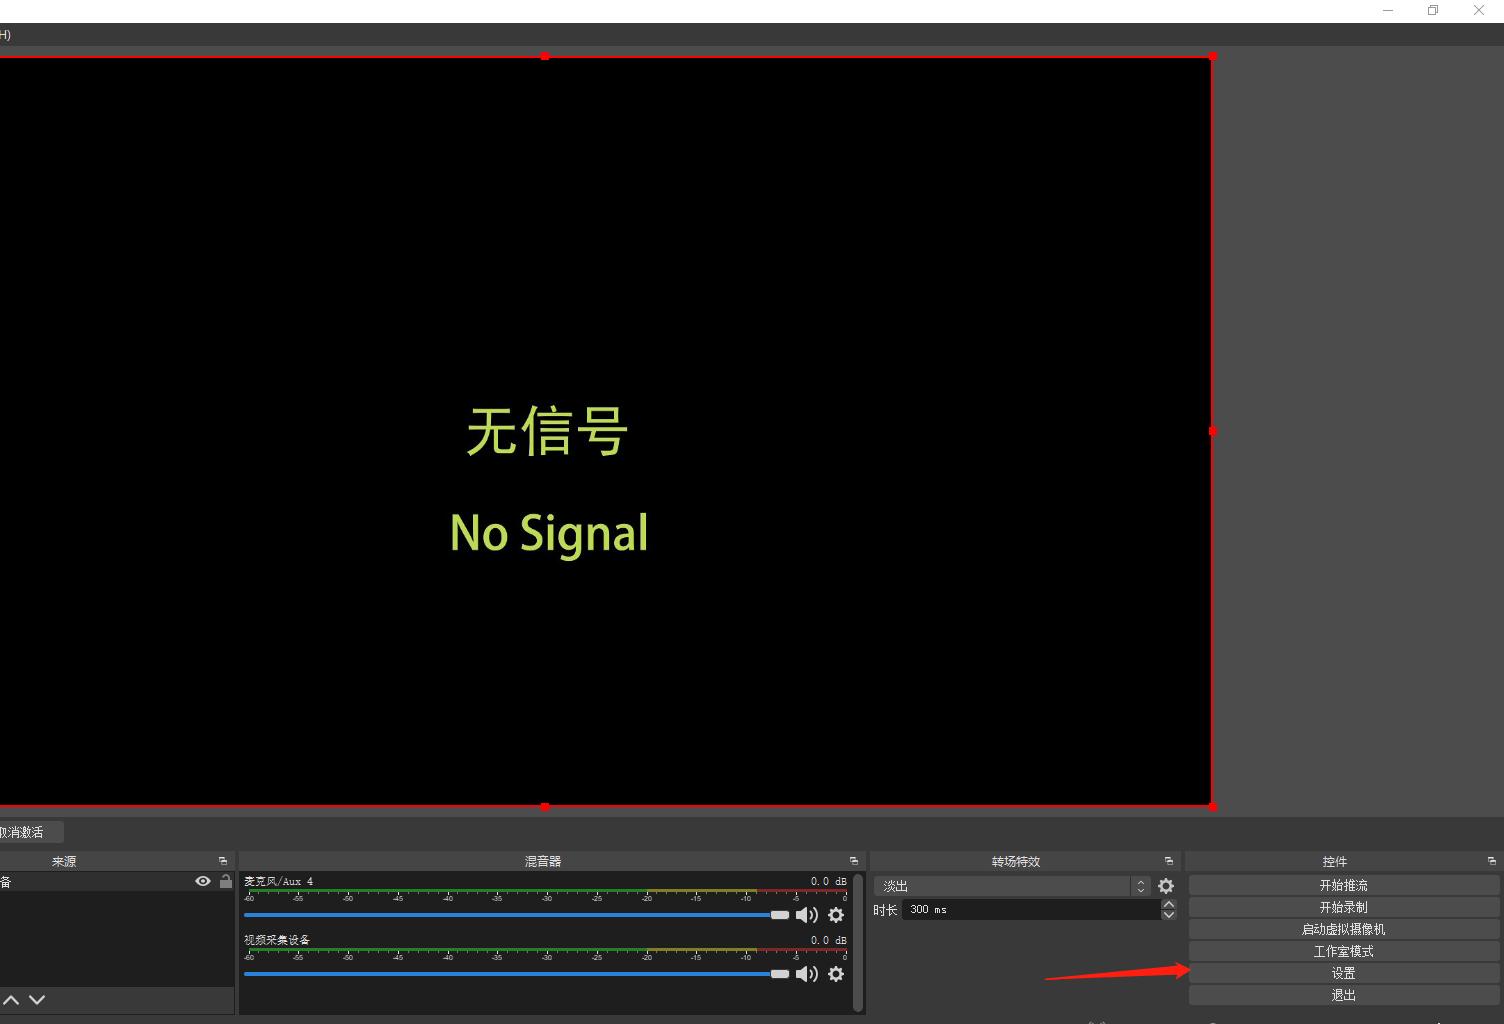Increase transition duration with the up stepper

tap(1167, 903)
